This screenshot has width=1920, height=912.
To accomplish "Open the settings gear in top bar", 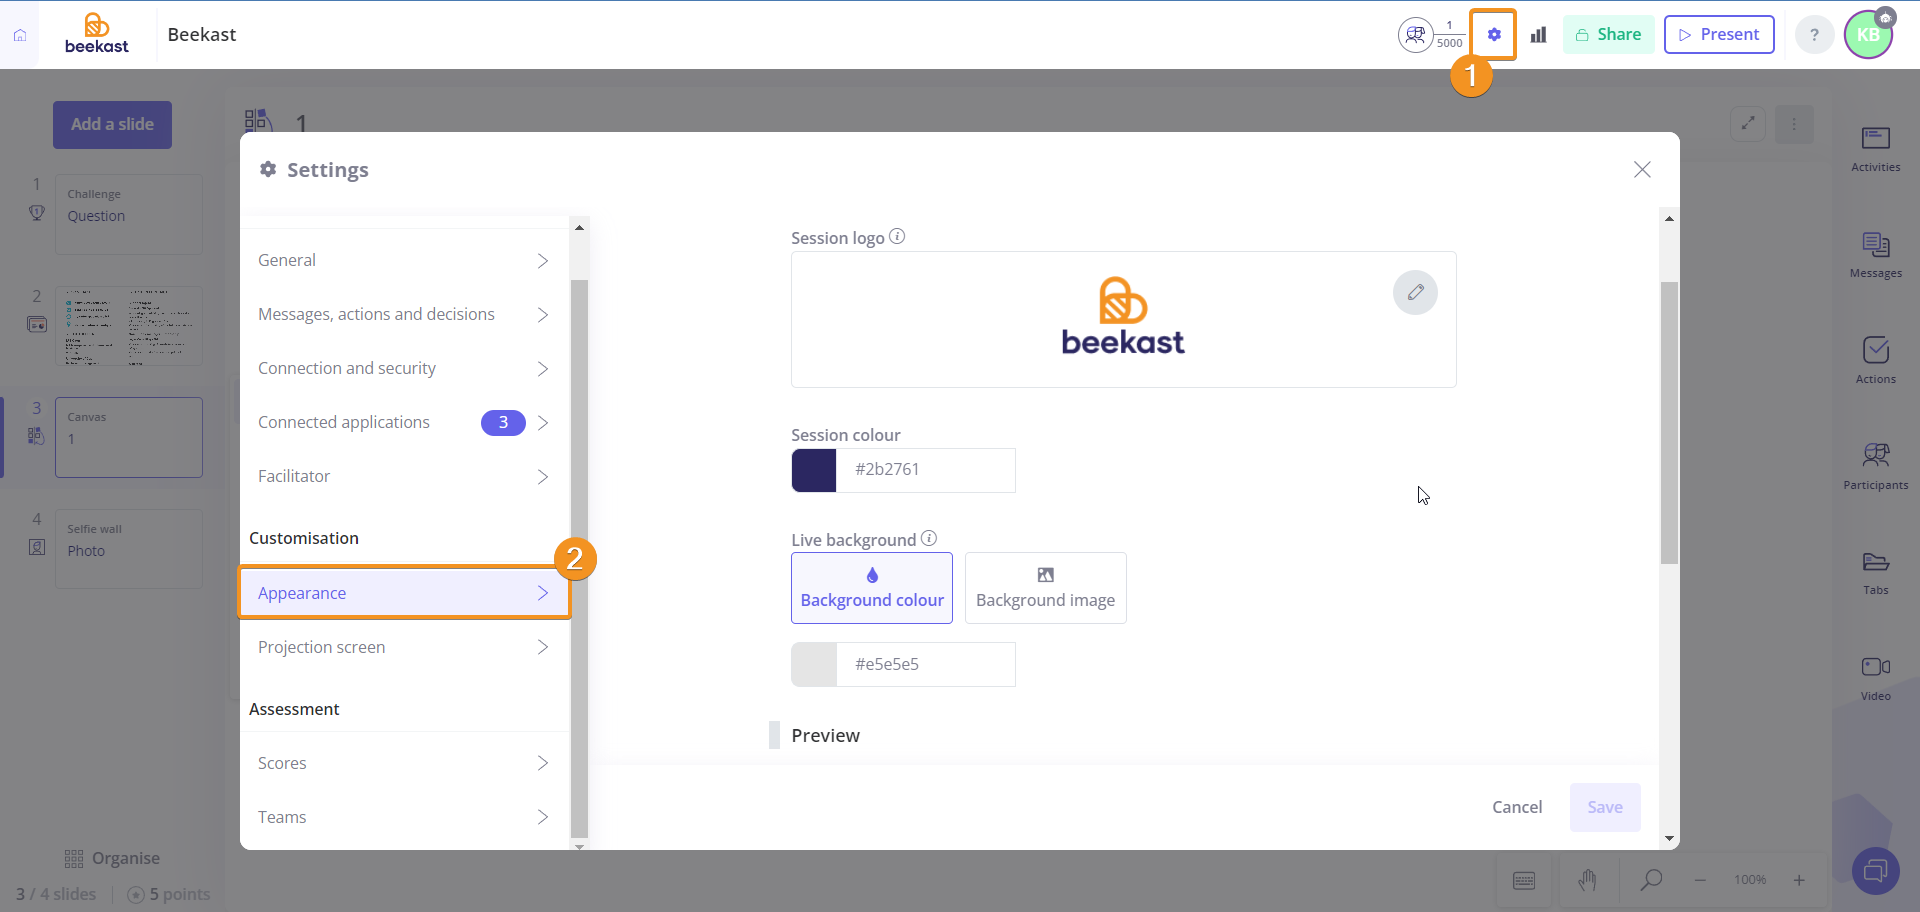I will point(1493,35).
